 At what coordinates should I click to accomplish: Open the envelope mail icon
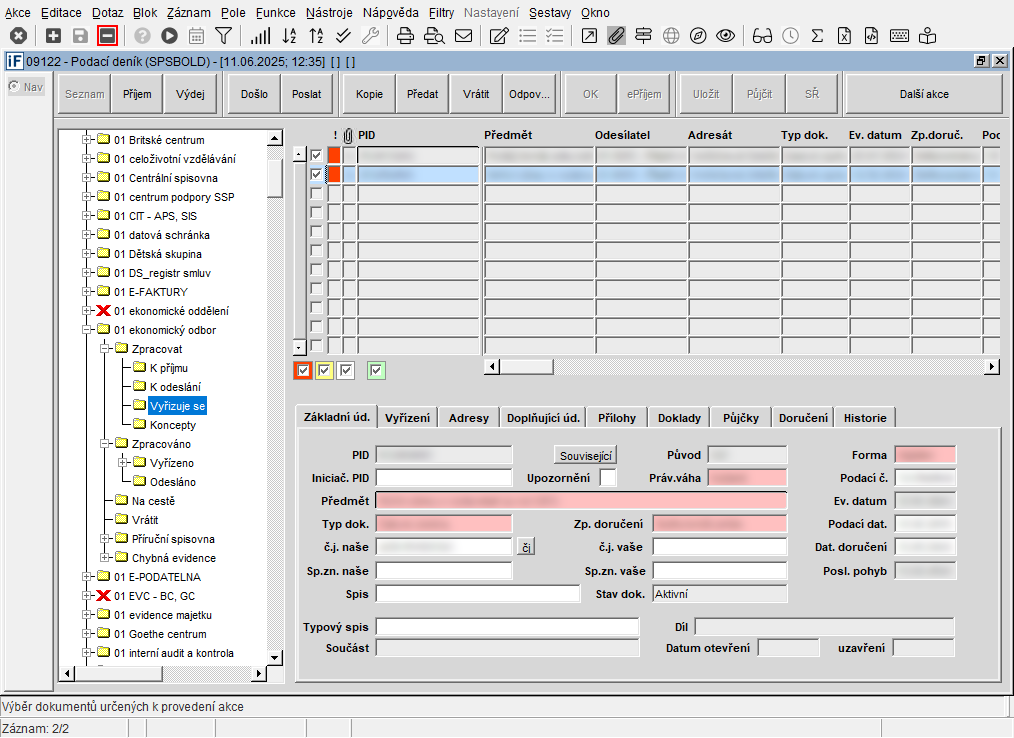[x=463, y=36]
